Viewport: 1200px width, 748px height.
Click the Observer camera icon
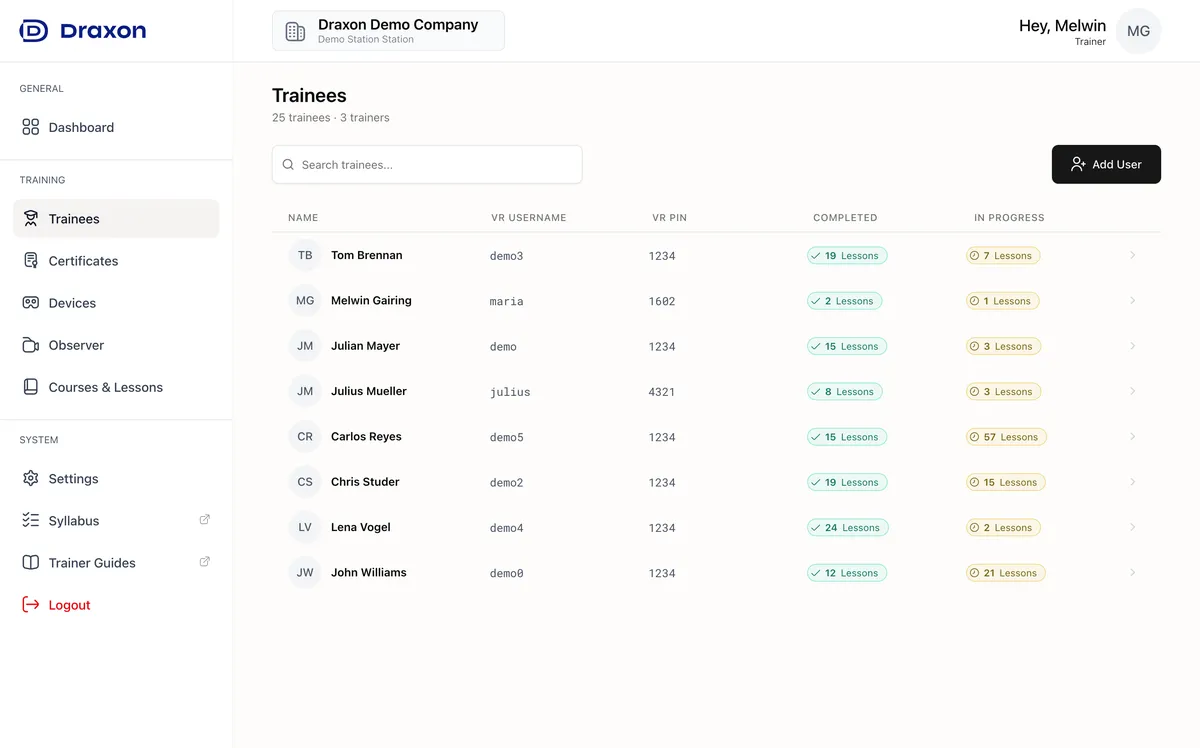tap(31, 345)
